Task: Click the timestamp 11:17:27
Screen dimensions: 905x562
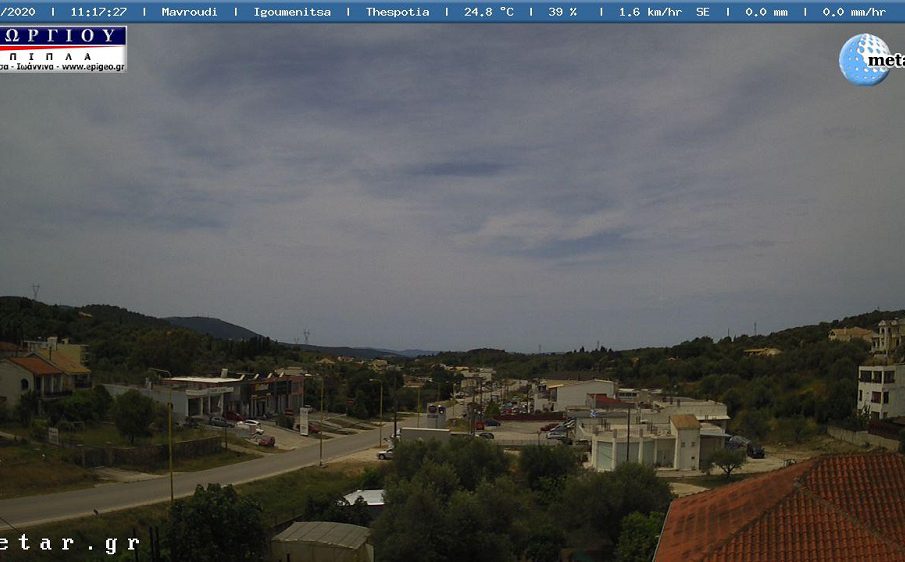Action: [x=98, y=12]
